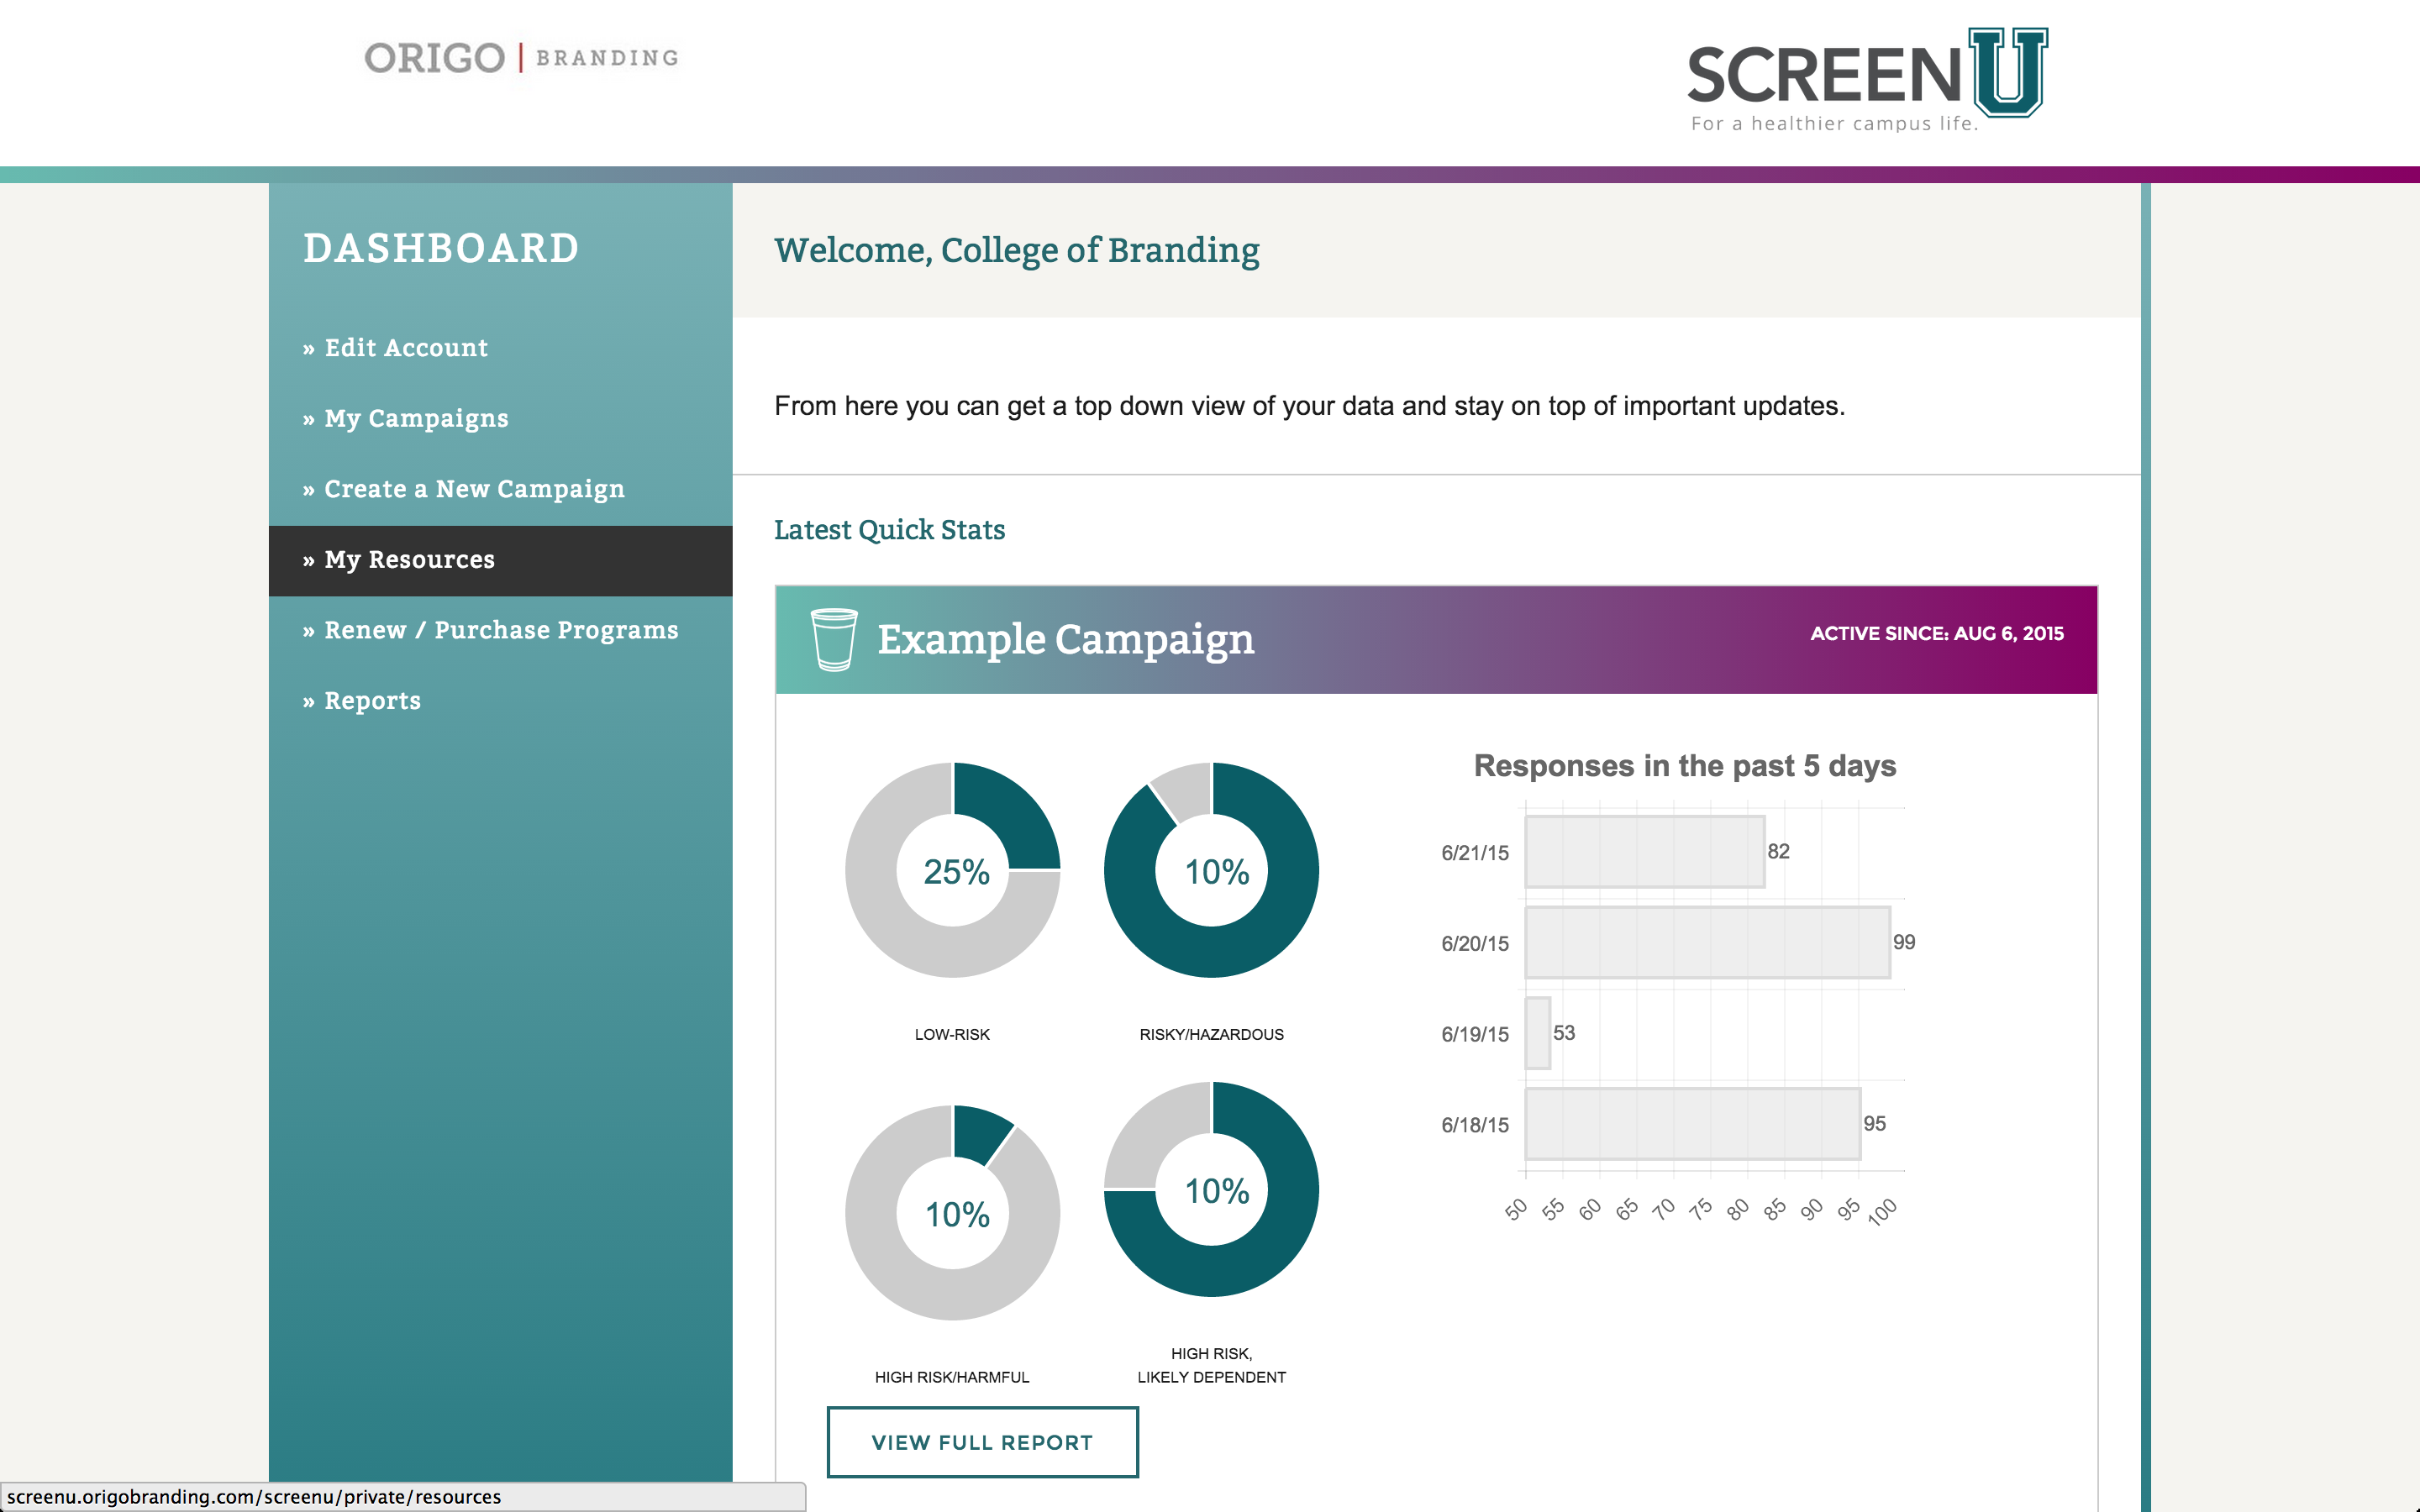Click the View Full Report button

[982, 1442]
